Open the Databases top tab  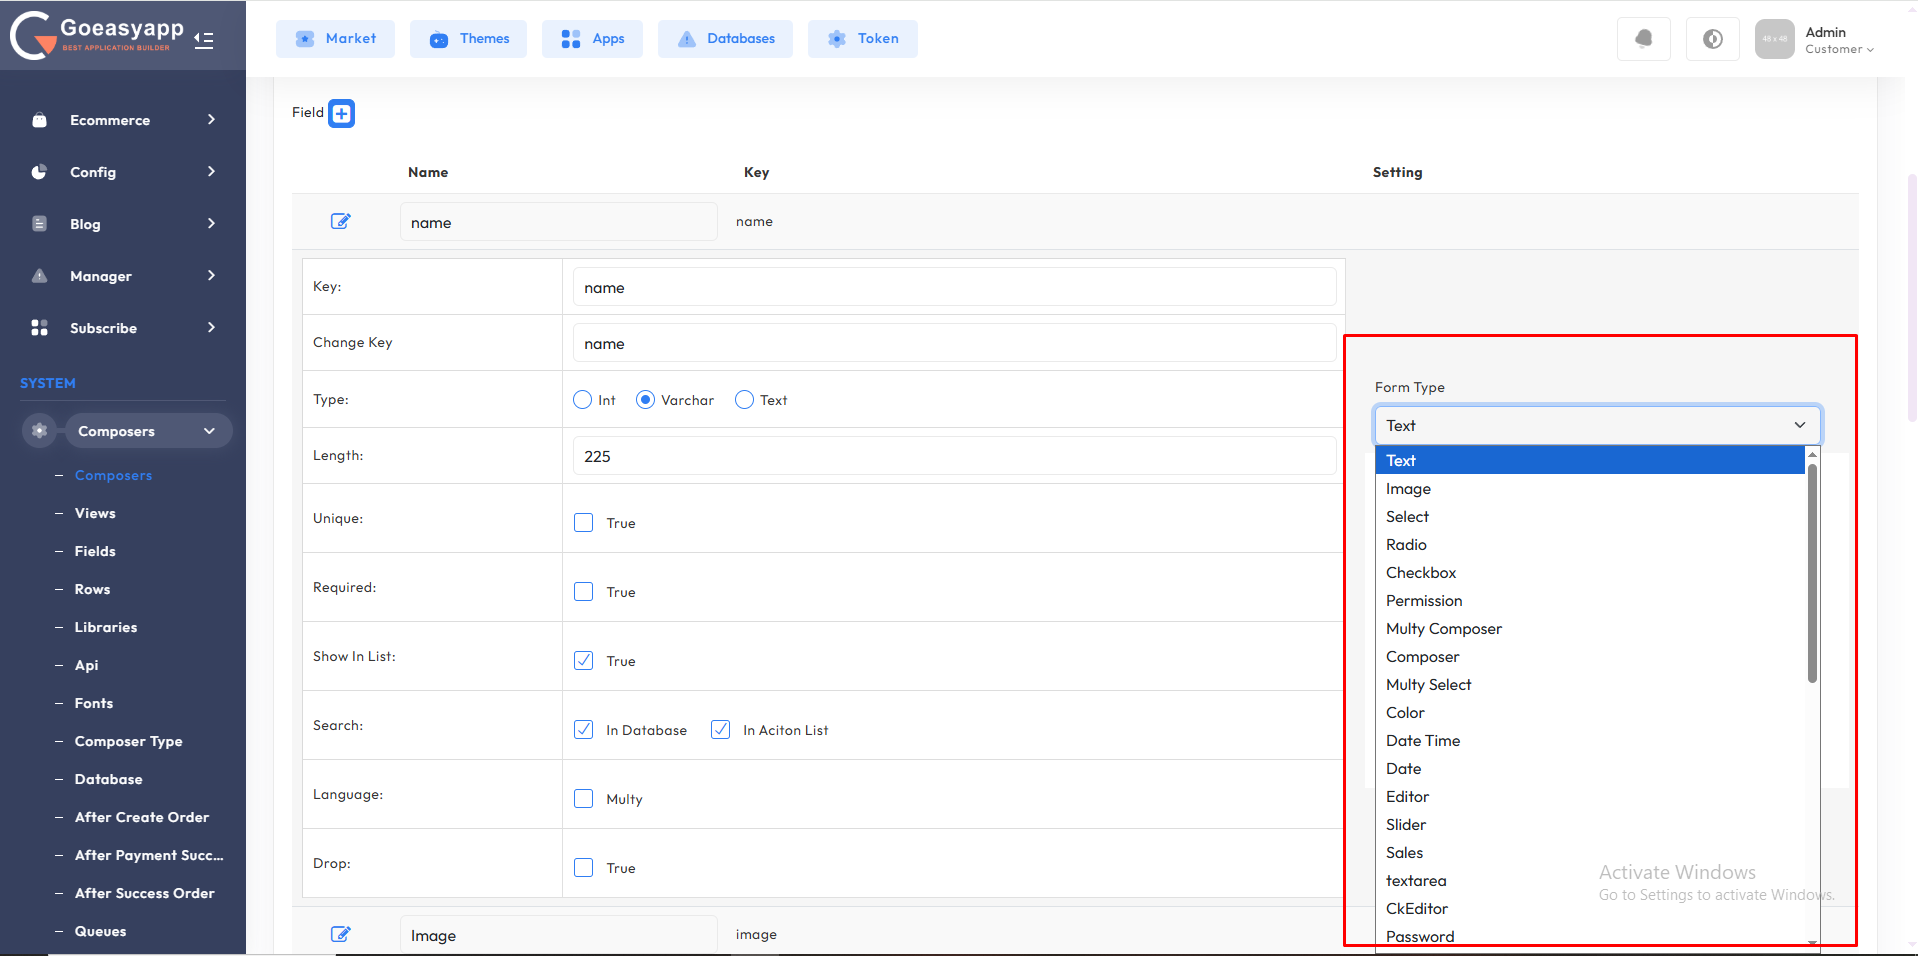click(x=725, y=39)
